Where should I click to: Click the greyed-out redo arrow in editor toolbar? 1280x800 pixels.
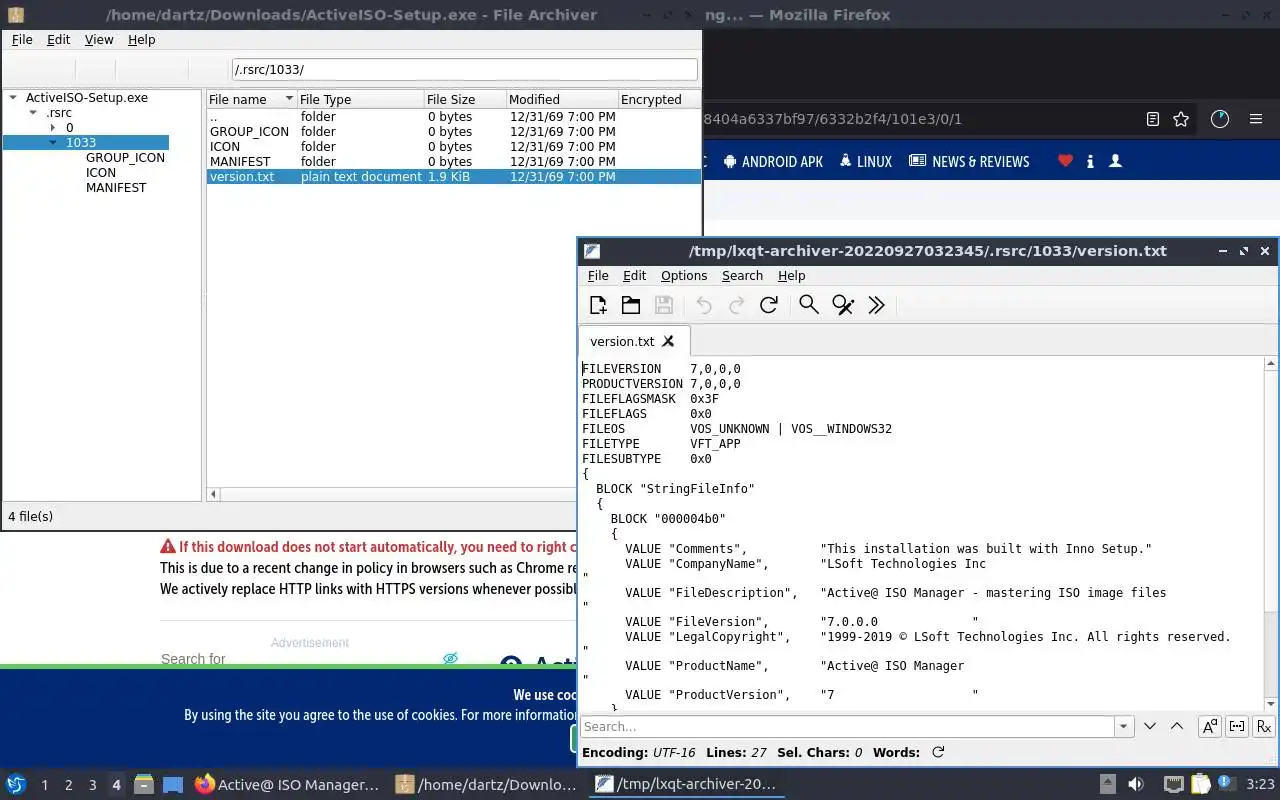(x=737, y=306)
